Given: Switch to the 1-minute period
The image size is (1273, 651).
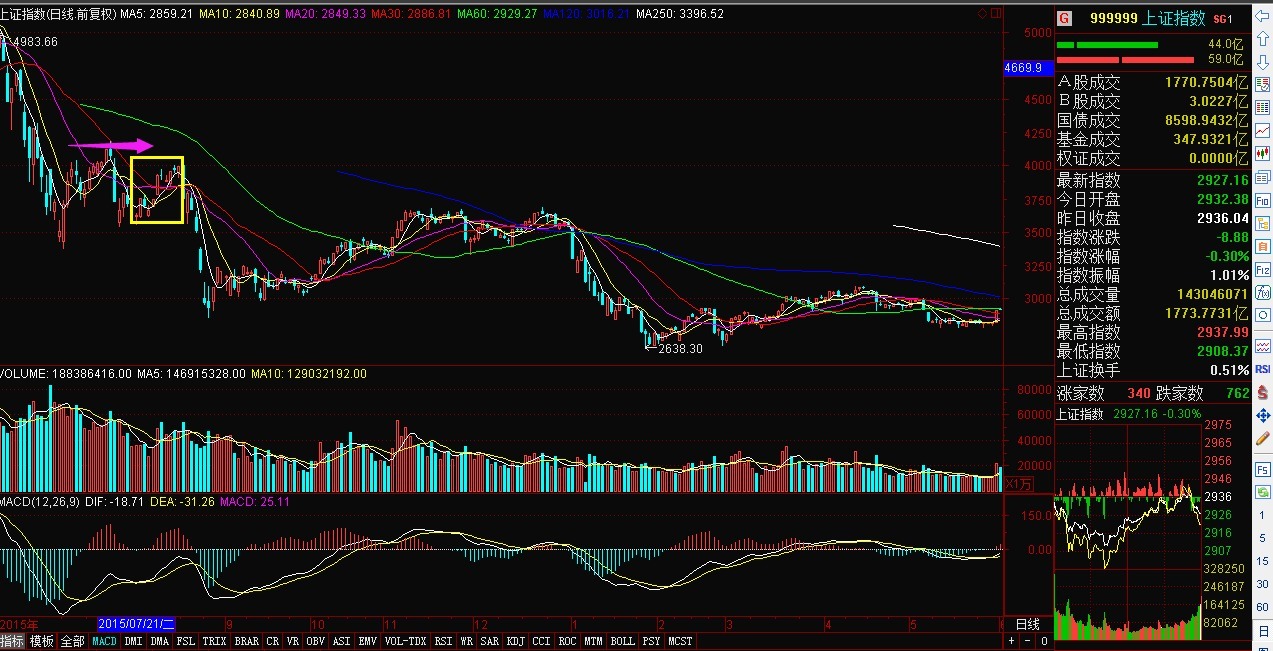Looking at the screenshot, I should 1264,514.
